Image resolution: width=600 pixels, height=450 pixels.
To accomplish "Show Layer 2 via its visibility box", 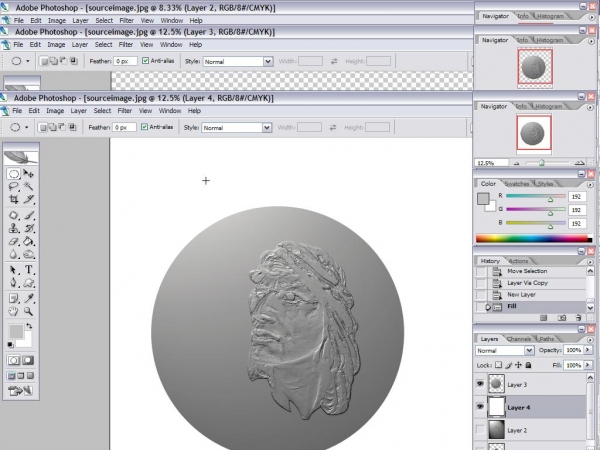I will point(480,430).
